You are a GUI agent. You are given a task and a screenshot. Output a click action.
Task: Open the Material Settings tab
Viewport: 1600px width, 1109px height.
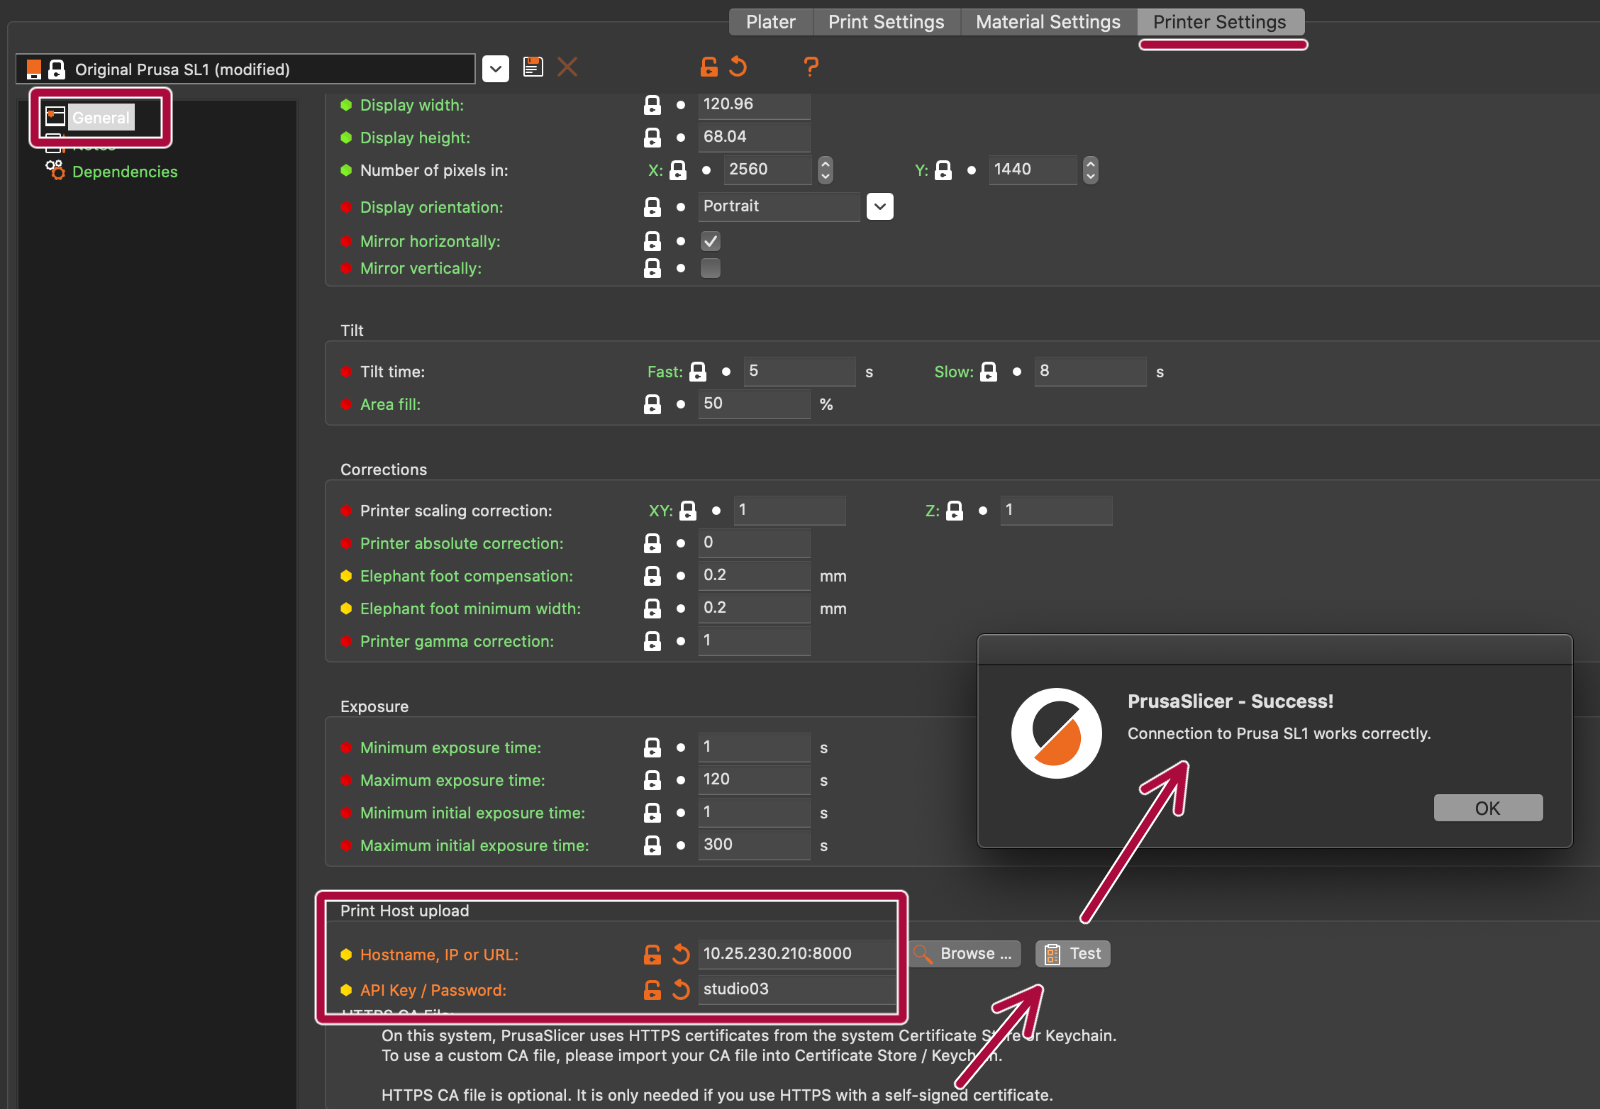pyautogui.click(x=1047, y=22)
